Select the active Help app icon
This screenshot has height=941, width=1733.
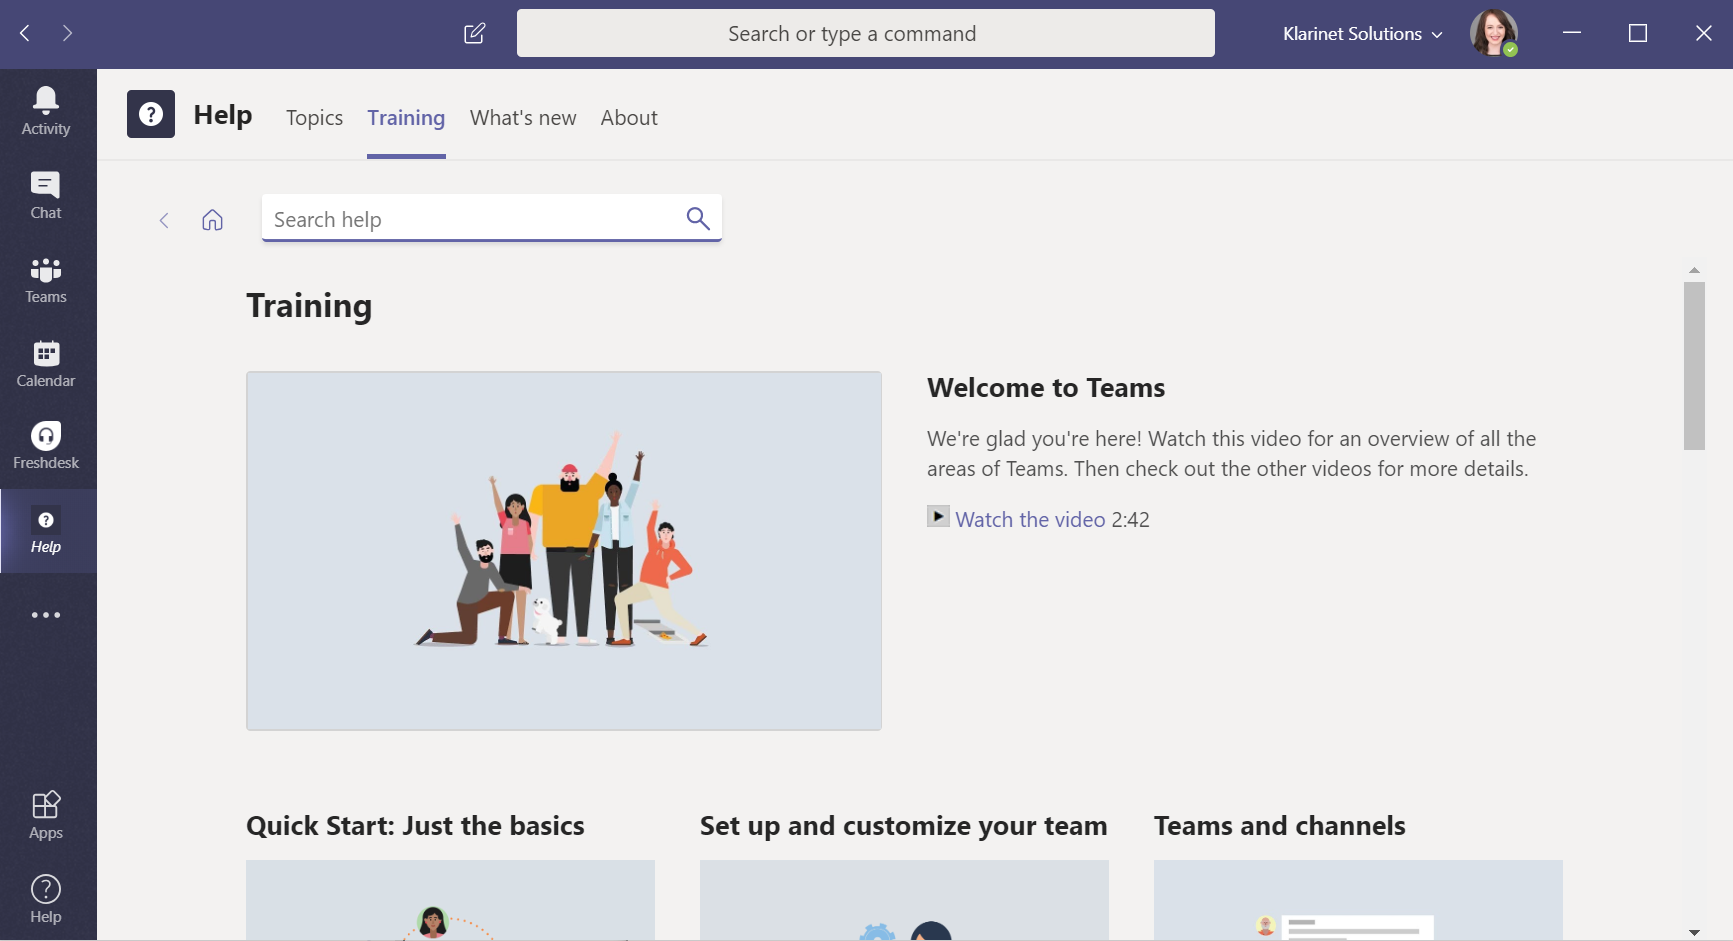point(46,531)
